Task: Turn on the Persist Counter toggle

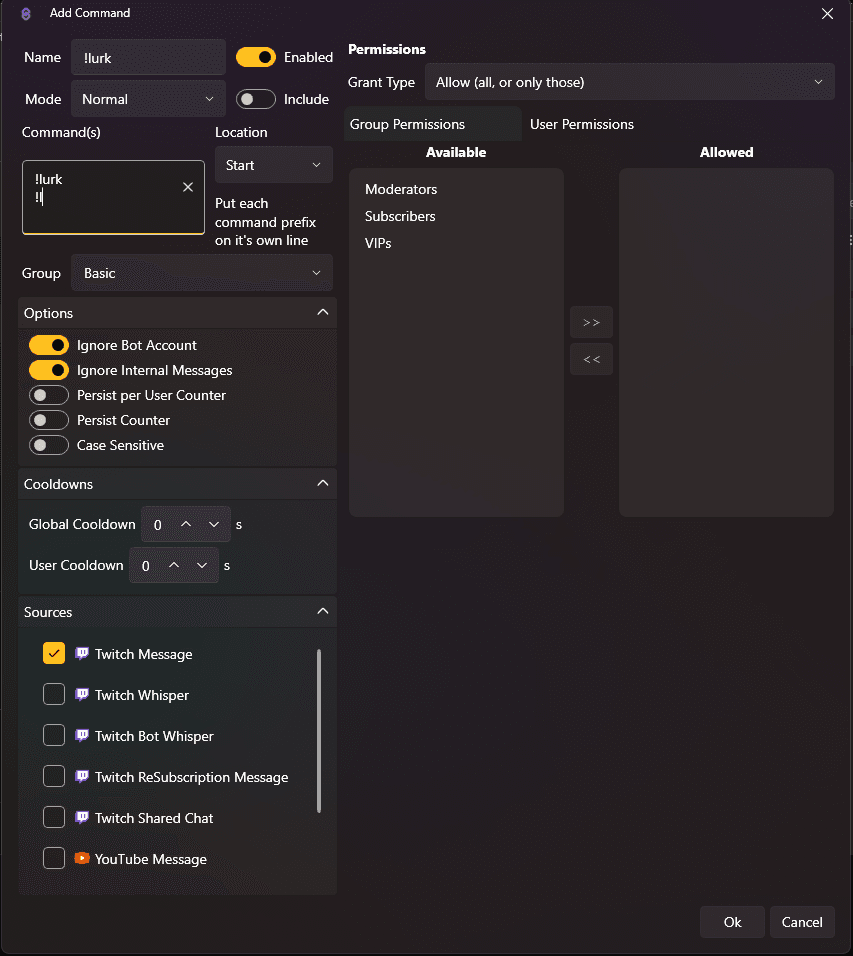Action: [x=49, y=420]
